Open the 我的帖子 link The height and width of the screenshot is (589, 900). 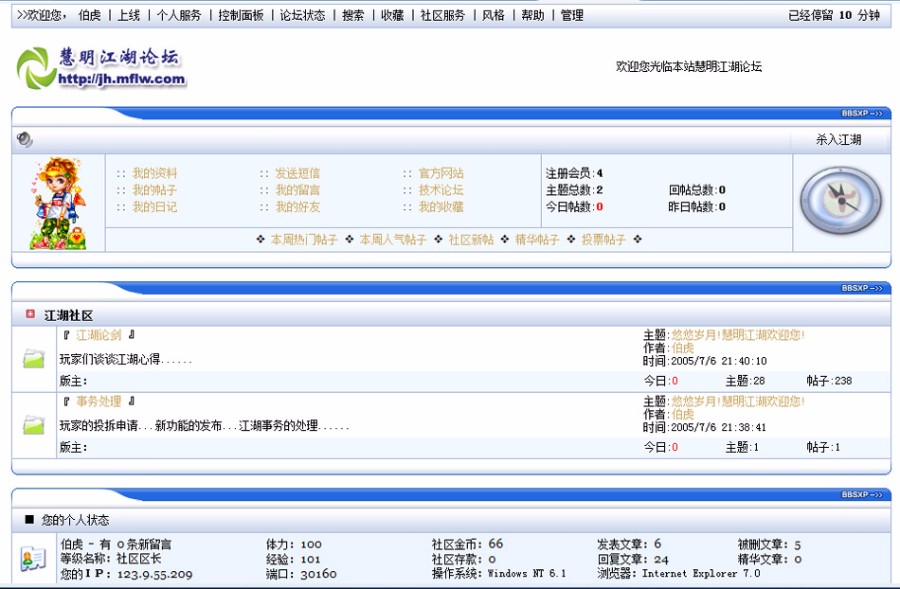tap(154, 189)
